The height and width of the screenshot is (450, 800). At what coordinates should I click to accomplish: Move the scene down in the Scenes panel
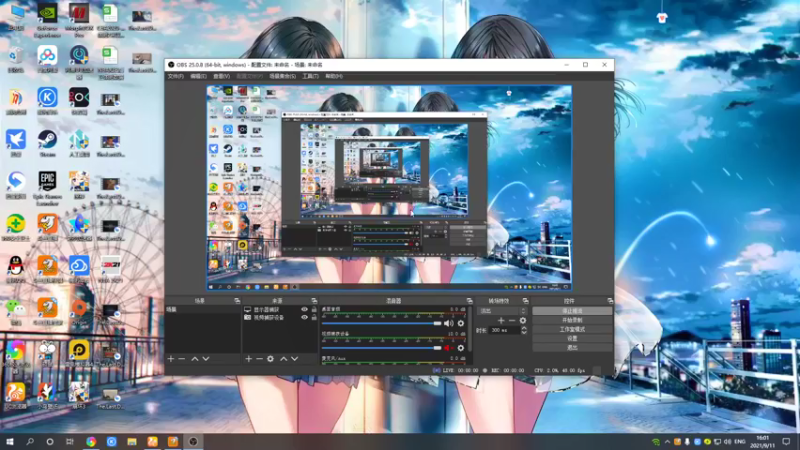point(206,359)
